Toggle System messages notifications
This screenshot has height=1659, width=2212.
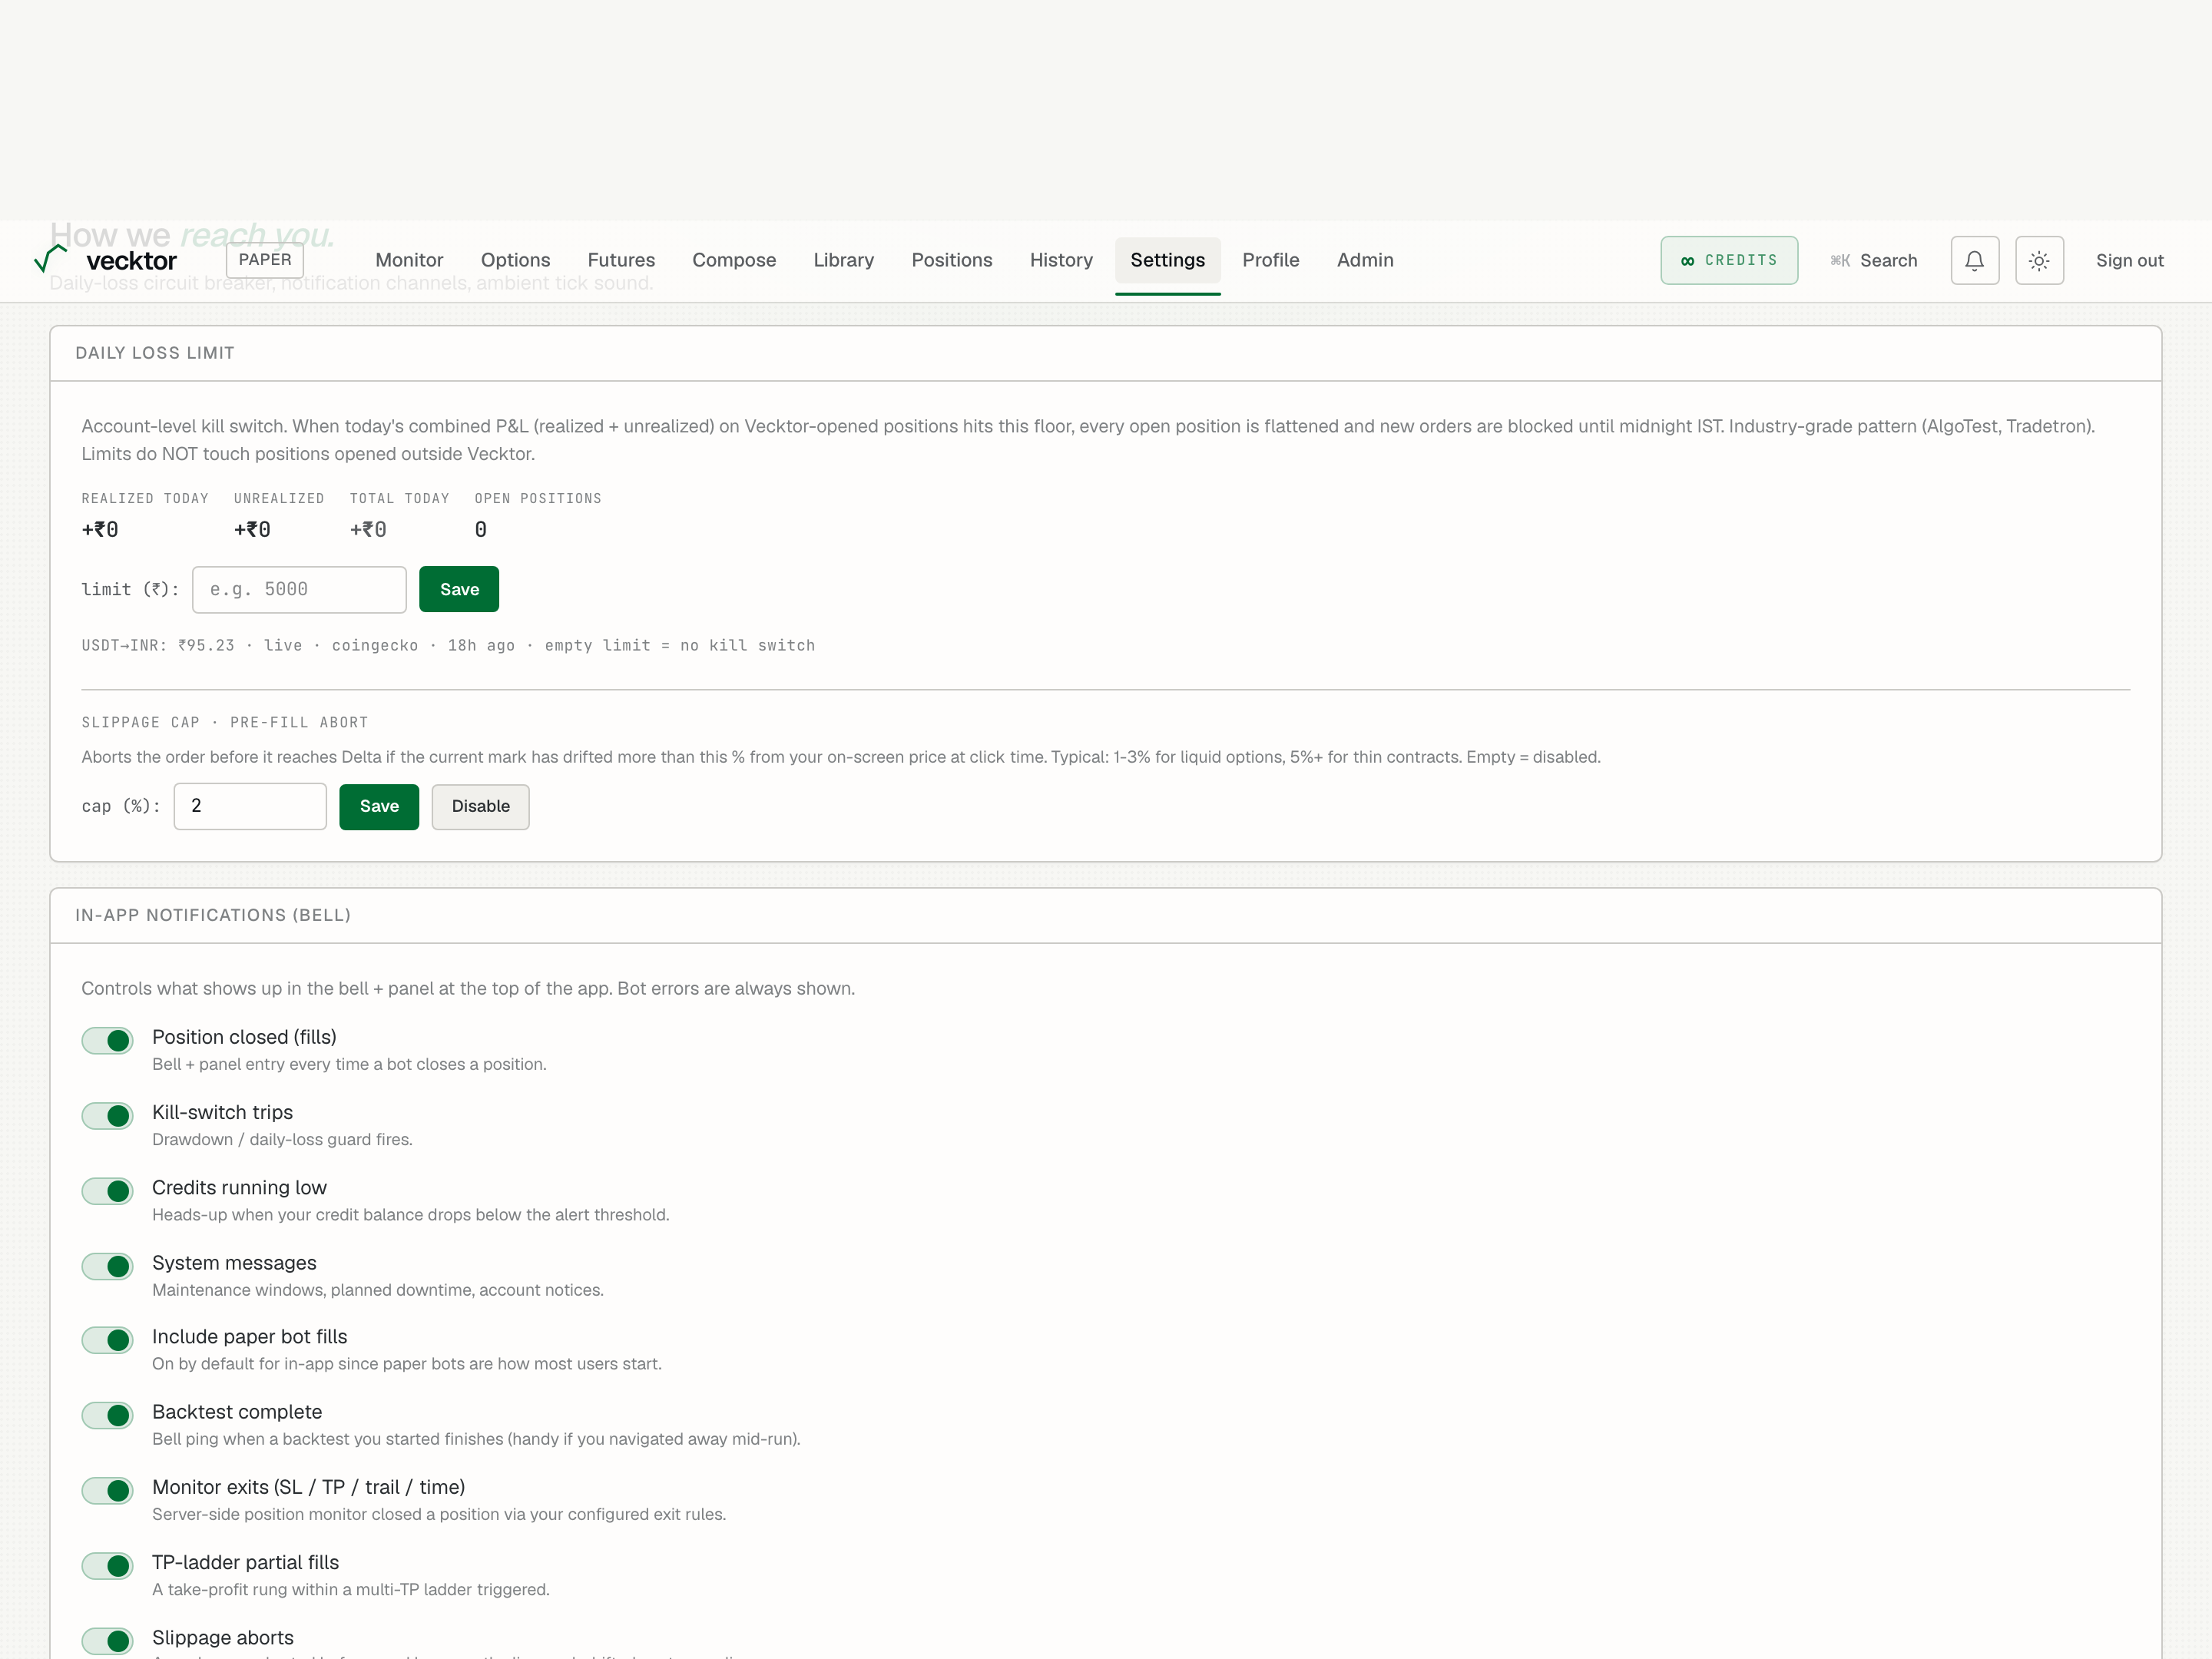[x=107, y=1266]
